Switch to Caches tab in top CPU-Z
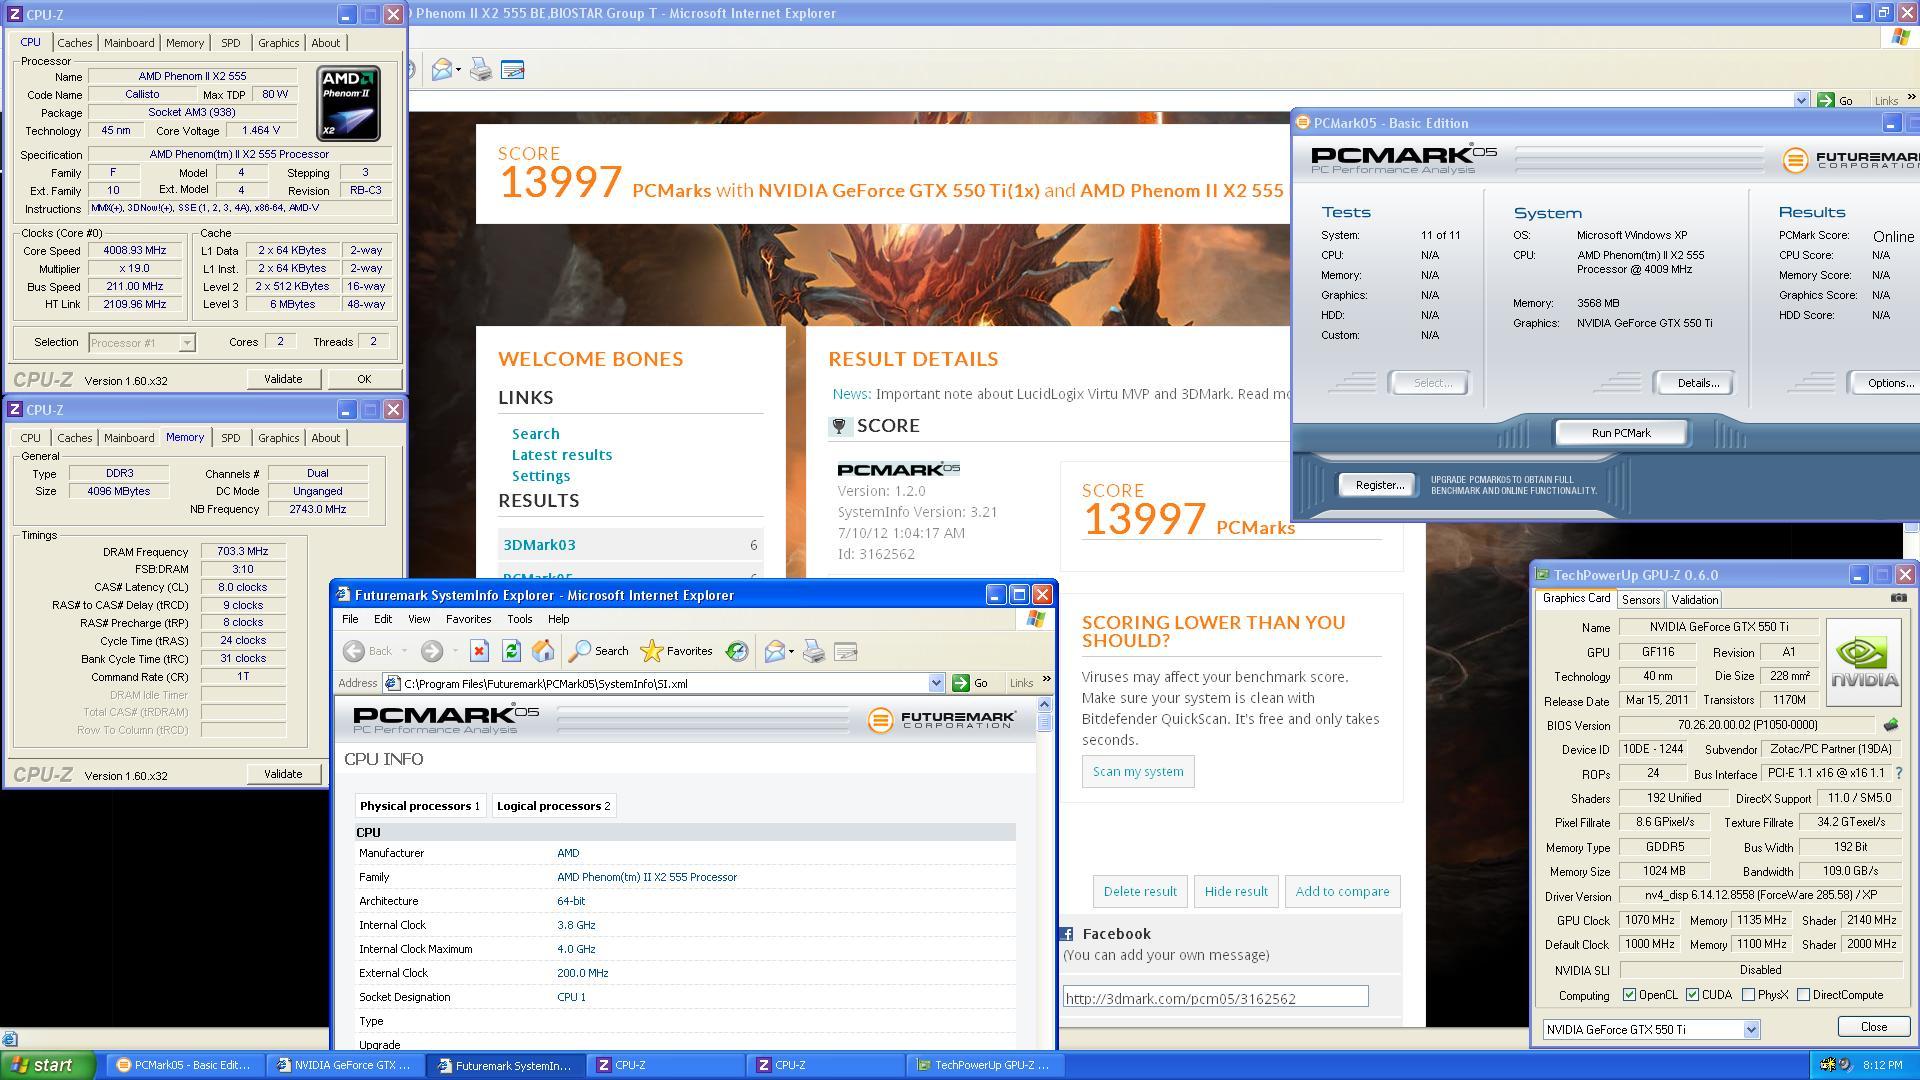This screenshot has width=1920, height=1080. pos(74,43)
